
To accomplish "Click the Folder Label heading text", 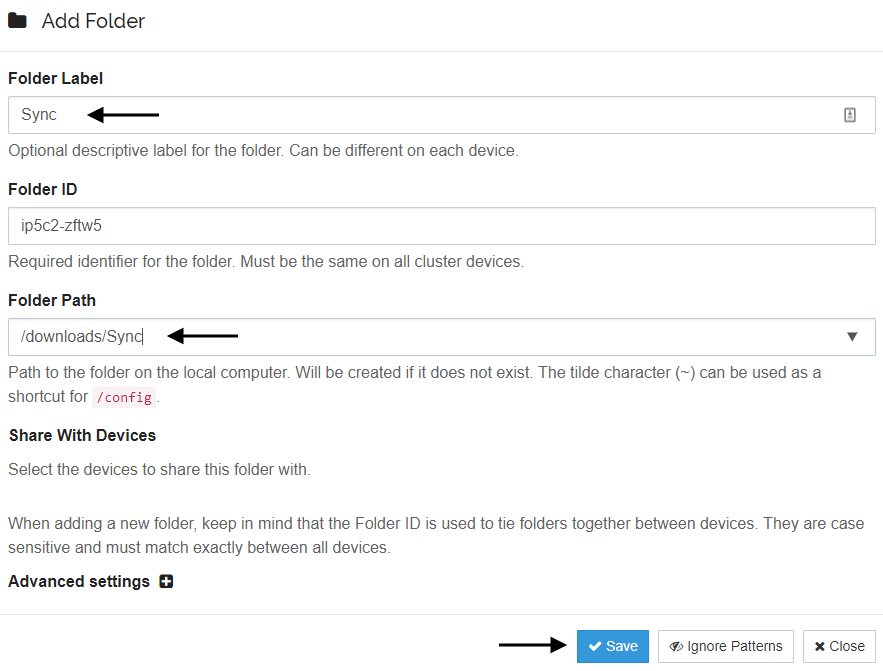I will point(56,78).
